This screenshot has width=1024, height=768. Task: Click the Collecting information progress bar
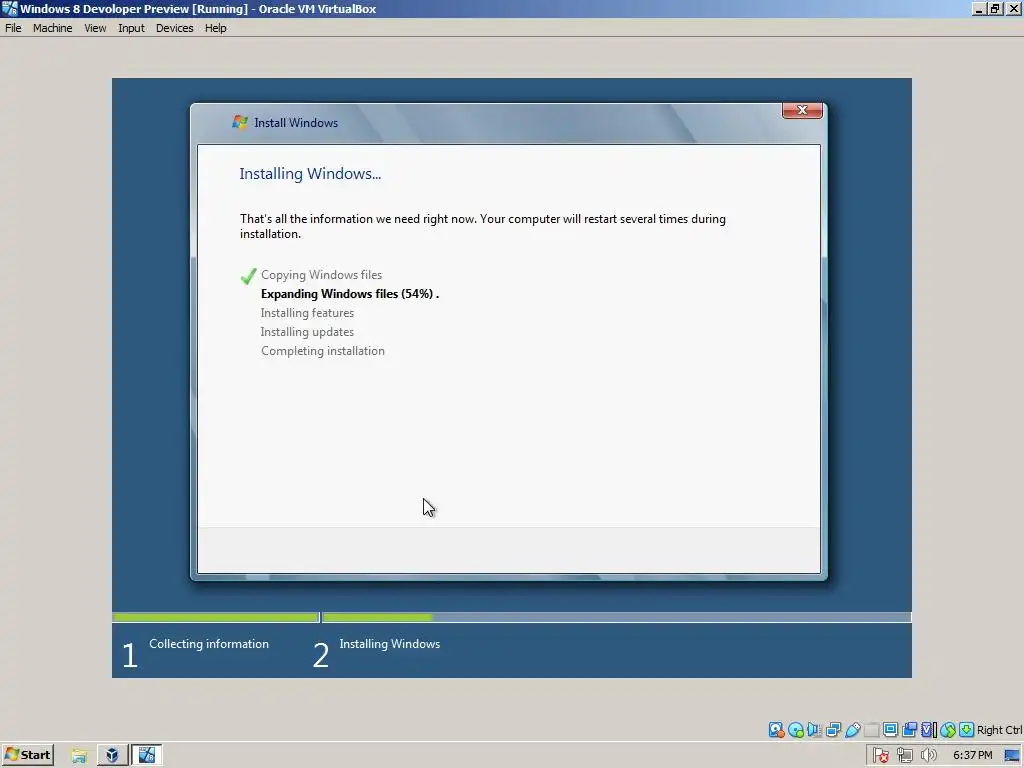216,617
